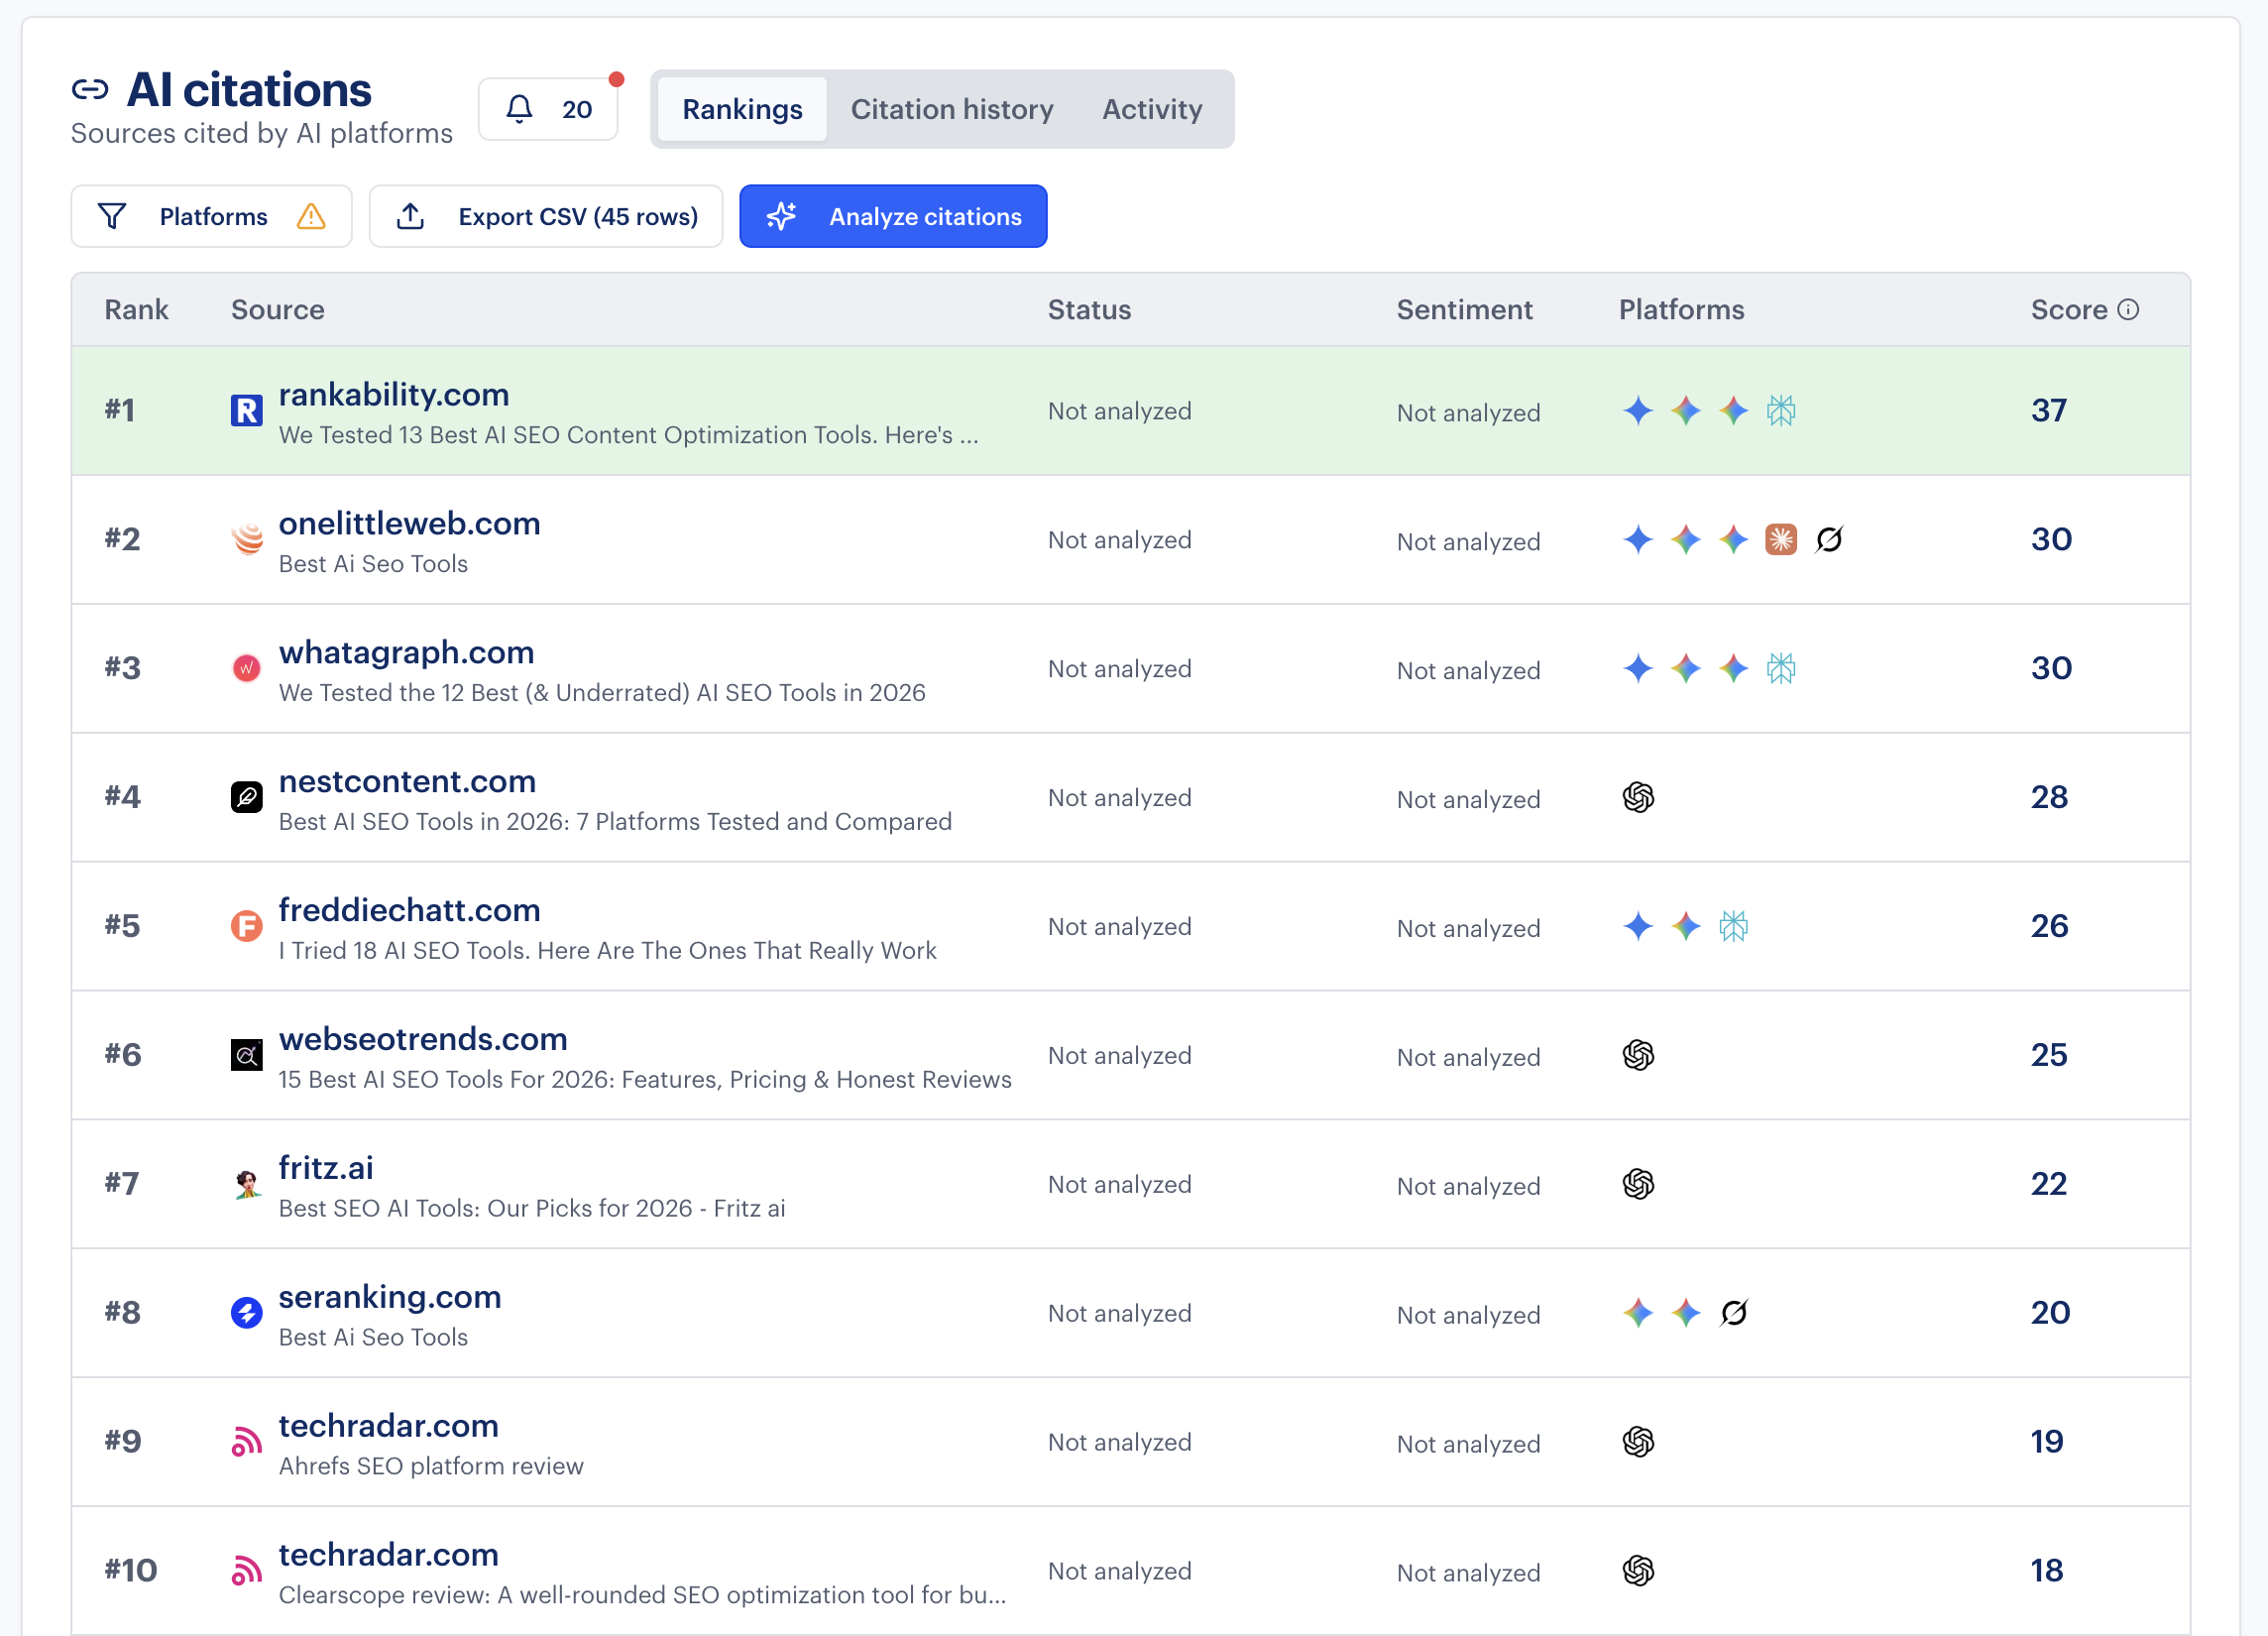Open the freddiechatt.com source link
This screenshot has height=1636, width=2268.
[409, 910]
